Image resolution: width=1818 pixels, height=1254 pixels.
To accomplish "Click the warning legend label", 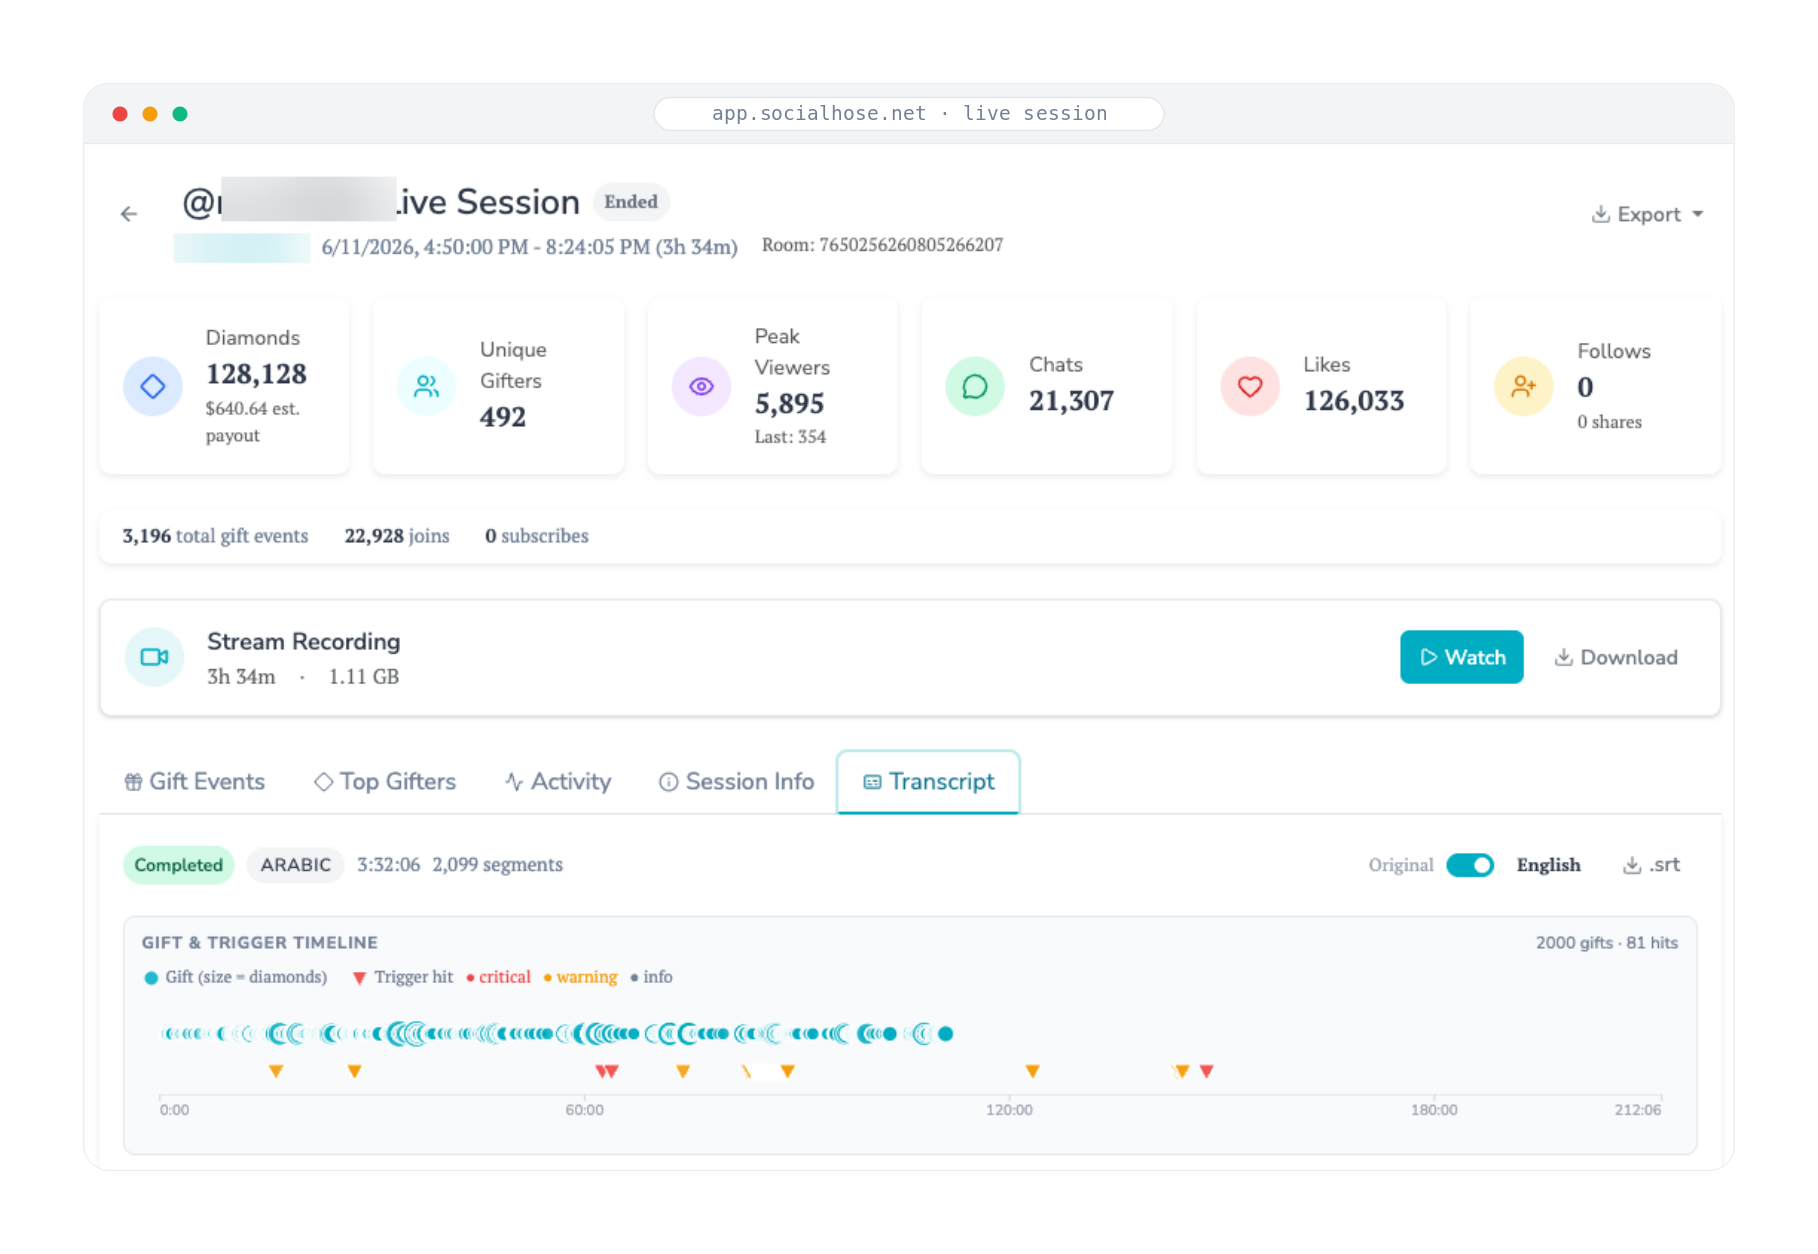I will point(586,977).
